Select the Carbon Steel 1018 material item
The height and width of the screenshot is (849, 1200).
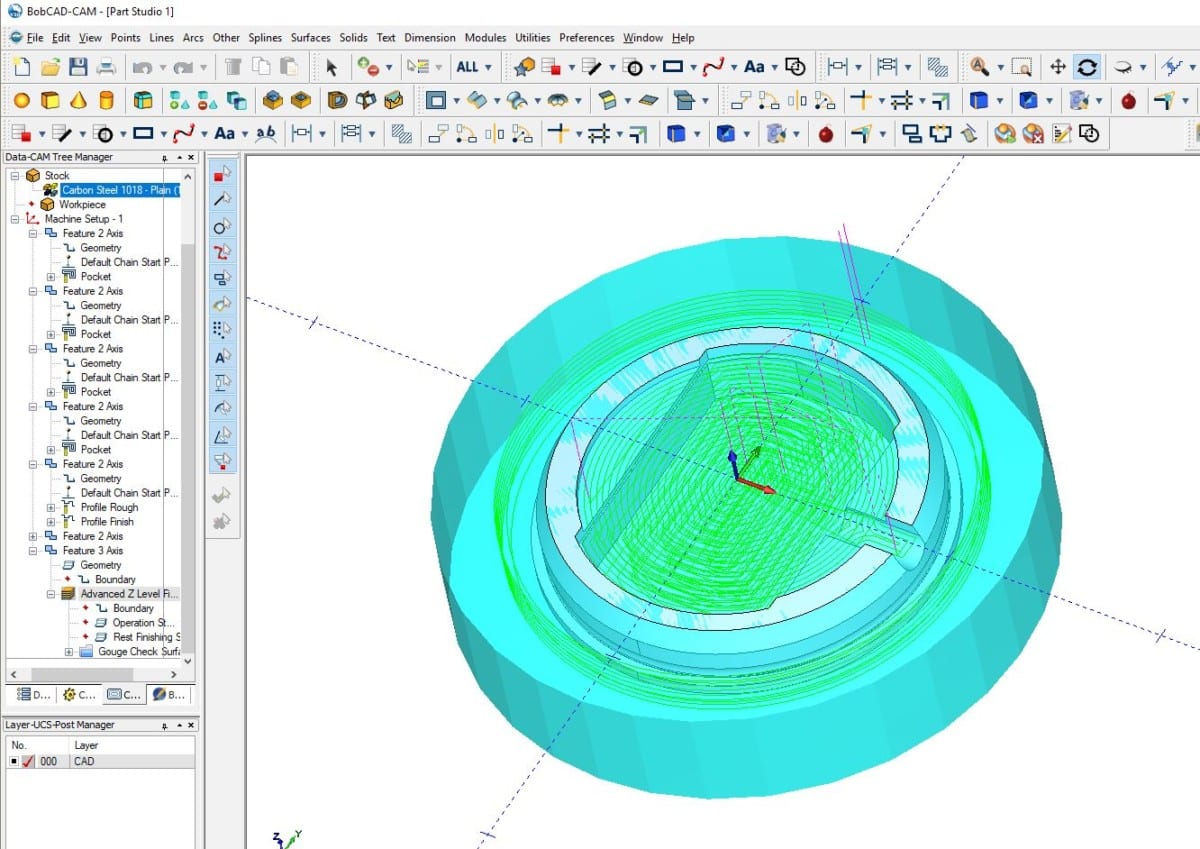[x=119, y=190]
